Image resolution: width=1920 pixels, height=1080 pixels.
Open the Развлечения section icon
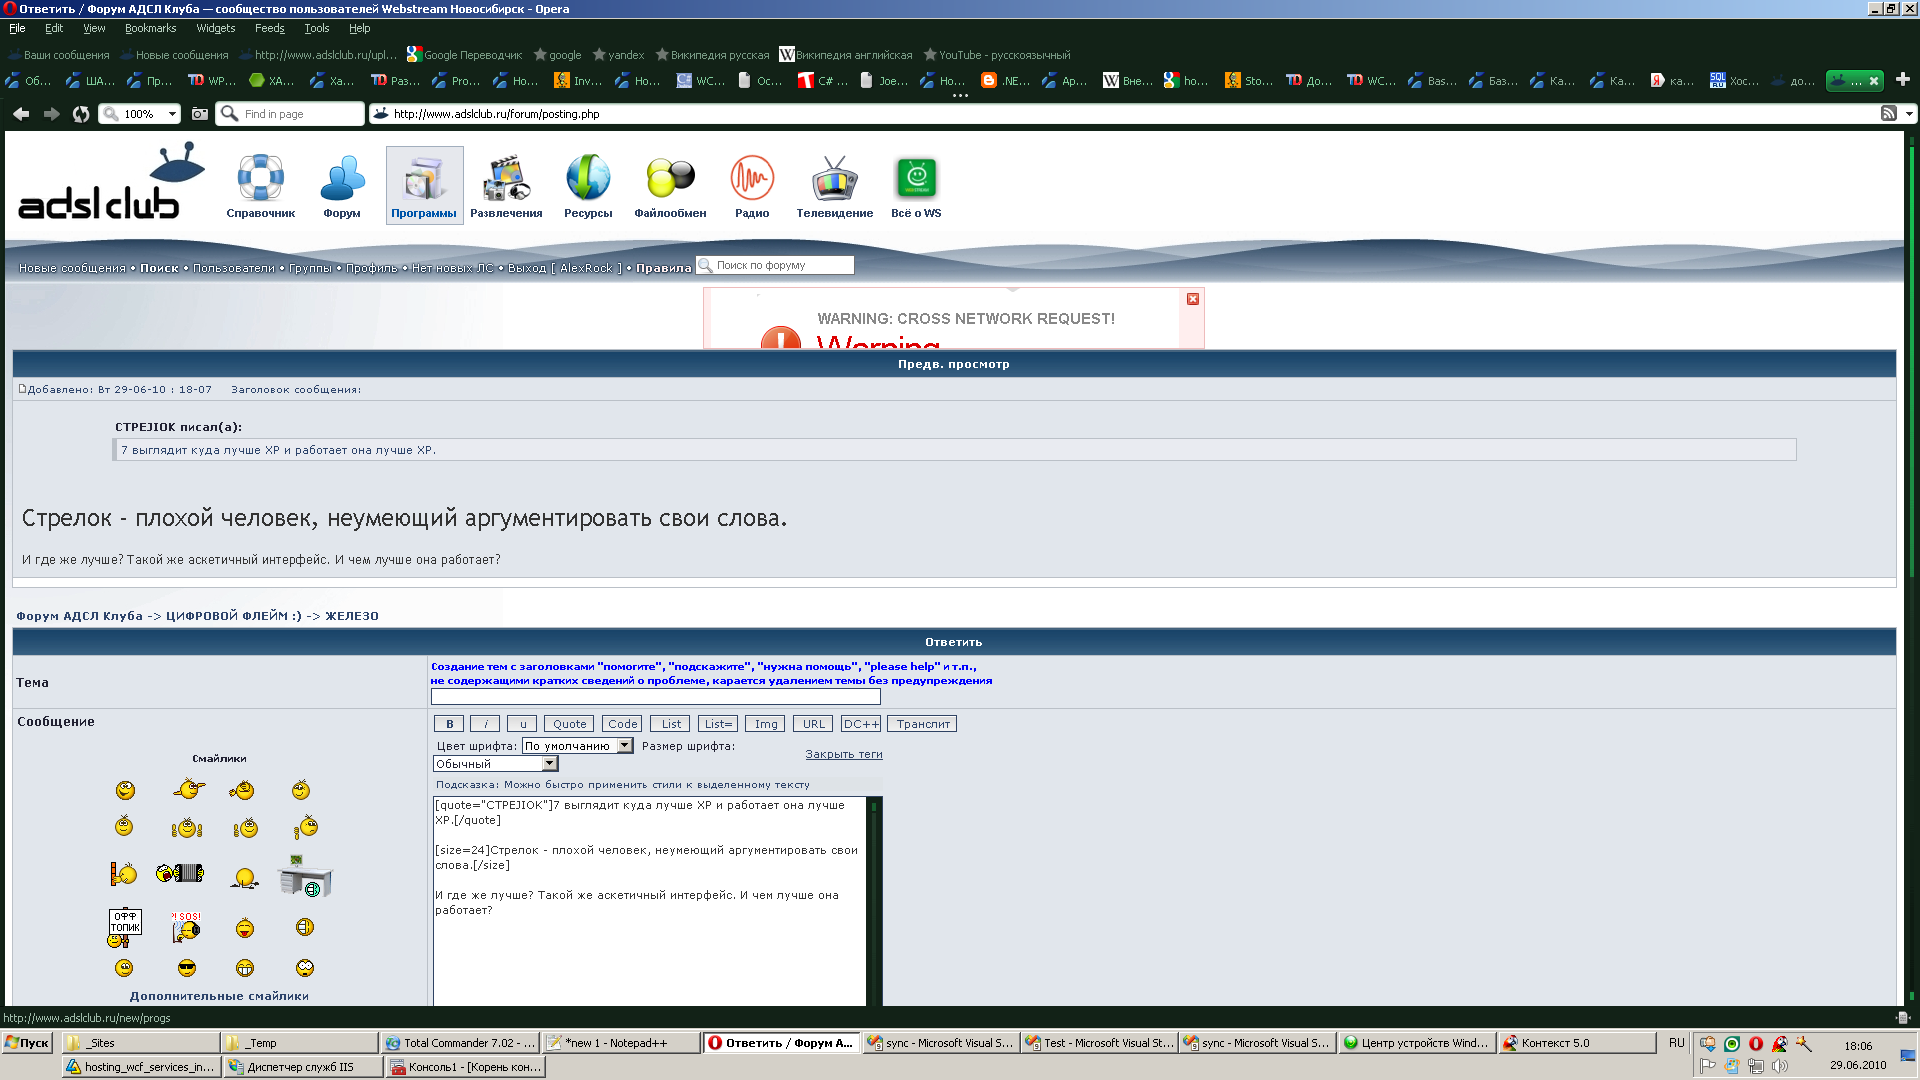click(506, 186)
